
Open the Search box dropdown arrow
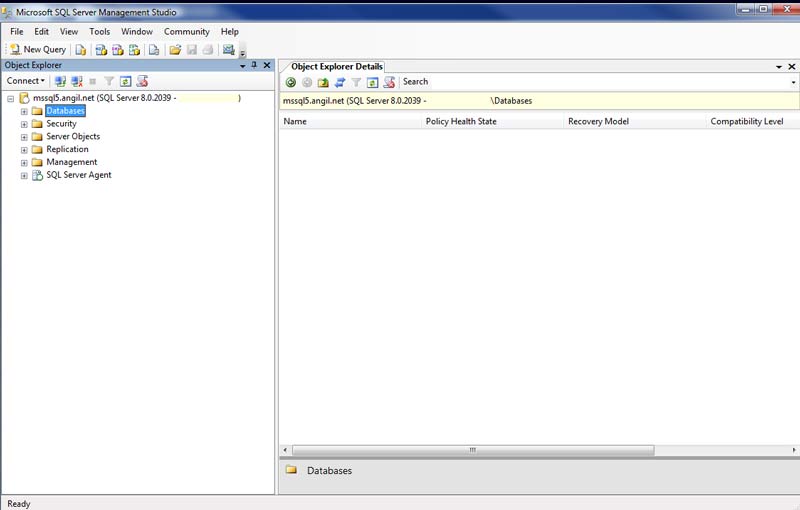(793, 82)
